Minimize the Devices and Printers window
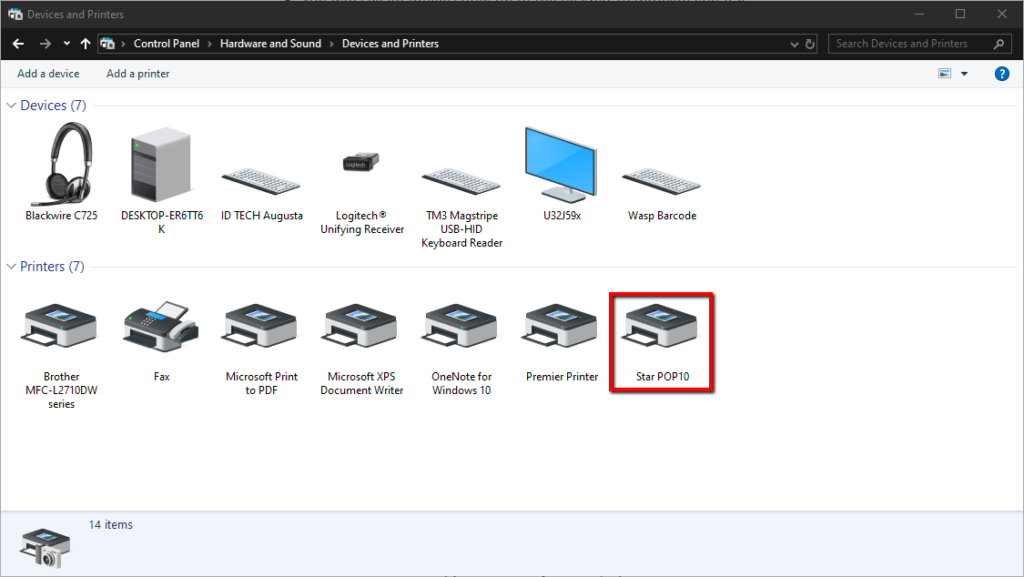Screen dimensions: 1024x577 (x=919, y=14)
